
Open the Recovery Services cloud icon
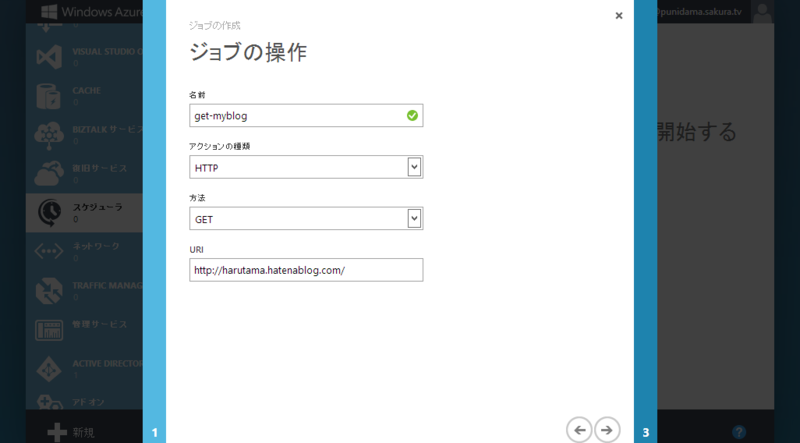coord(49,174)
